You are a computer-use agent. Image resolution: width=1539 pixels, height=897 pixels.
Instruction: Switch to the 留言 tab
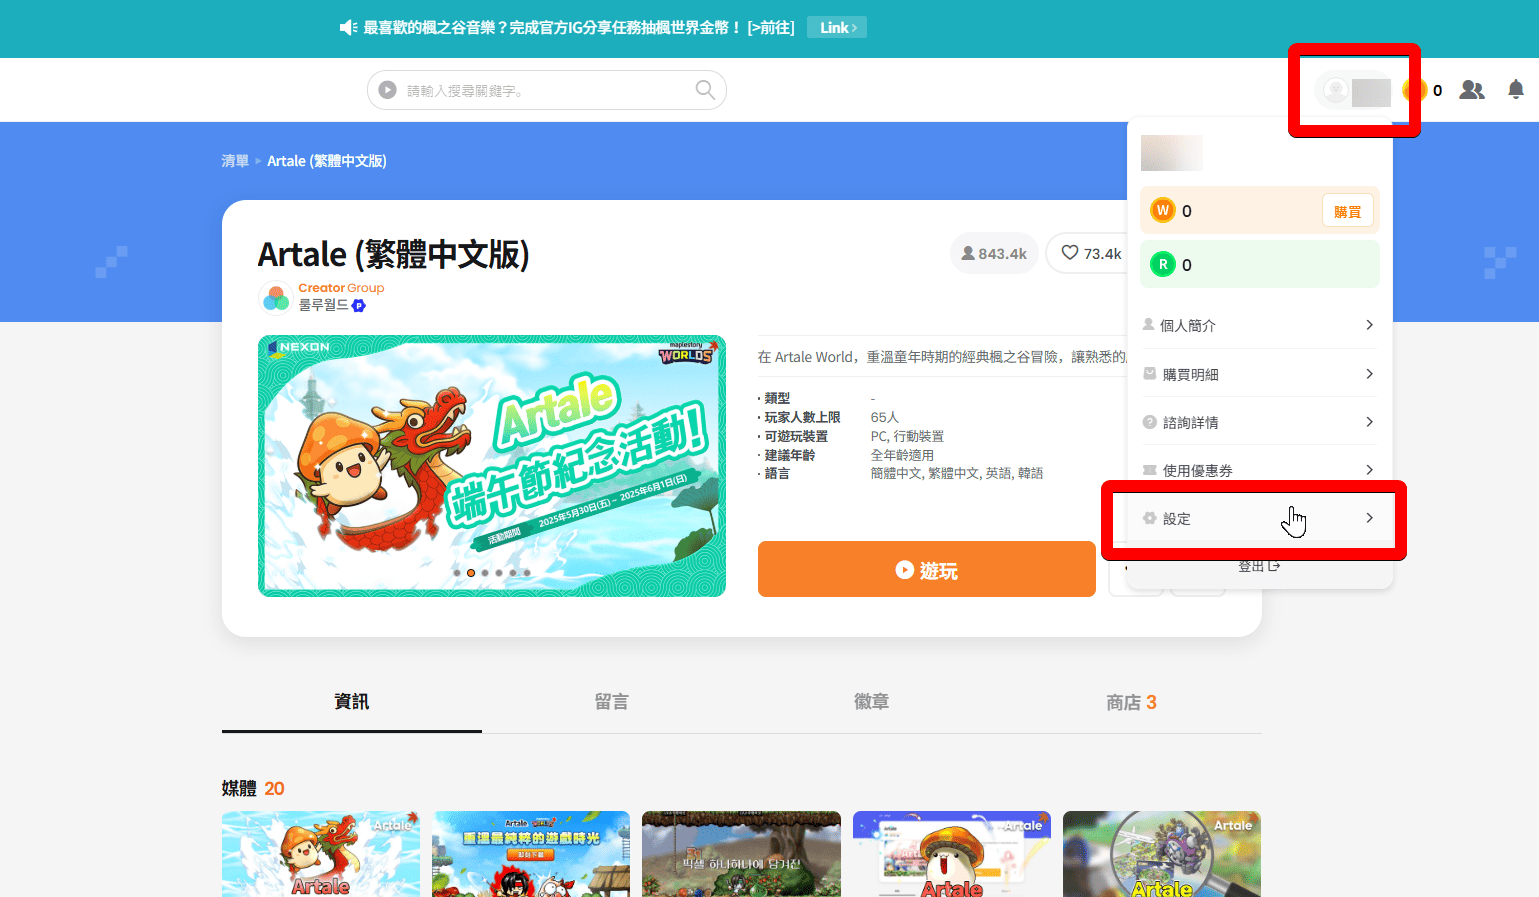click(x=612, y=702)
